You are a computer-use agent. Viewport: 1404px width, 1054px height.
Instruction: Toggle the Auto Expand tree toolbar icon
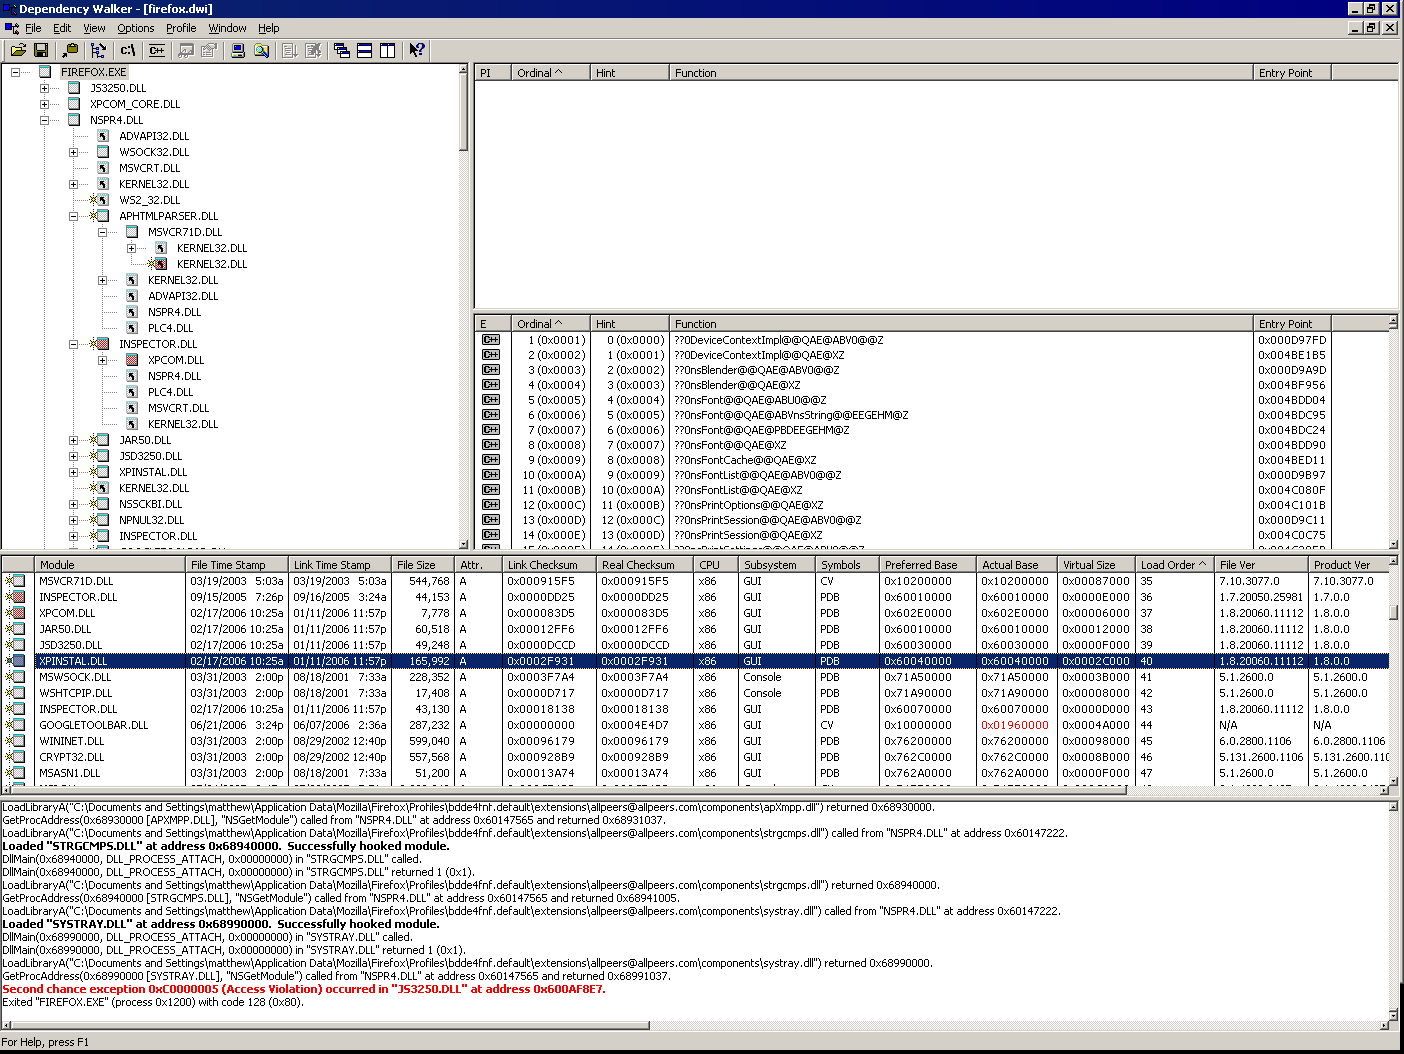click(98, 50)
